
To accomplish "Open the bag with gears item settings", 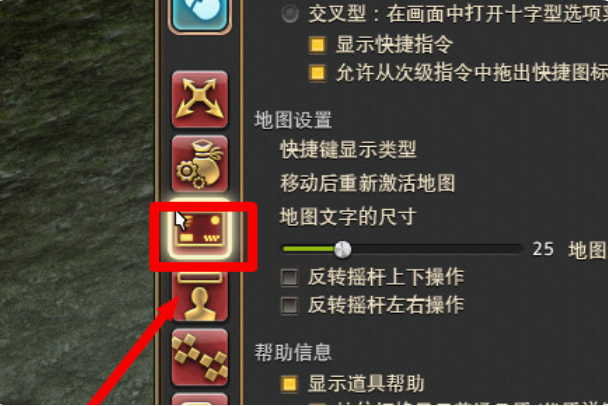I will 200,164.
